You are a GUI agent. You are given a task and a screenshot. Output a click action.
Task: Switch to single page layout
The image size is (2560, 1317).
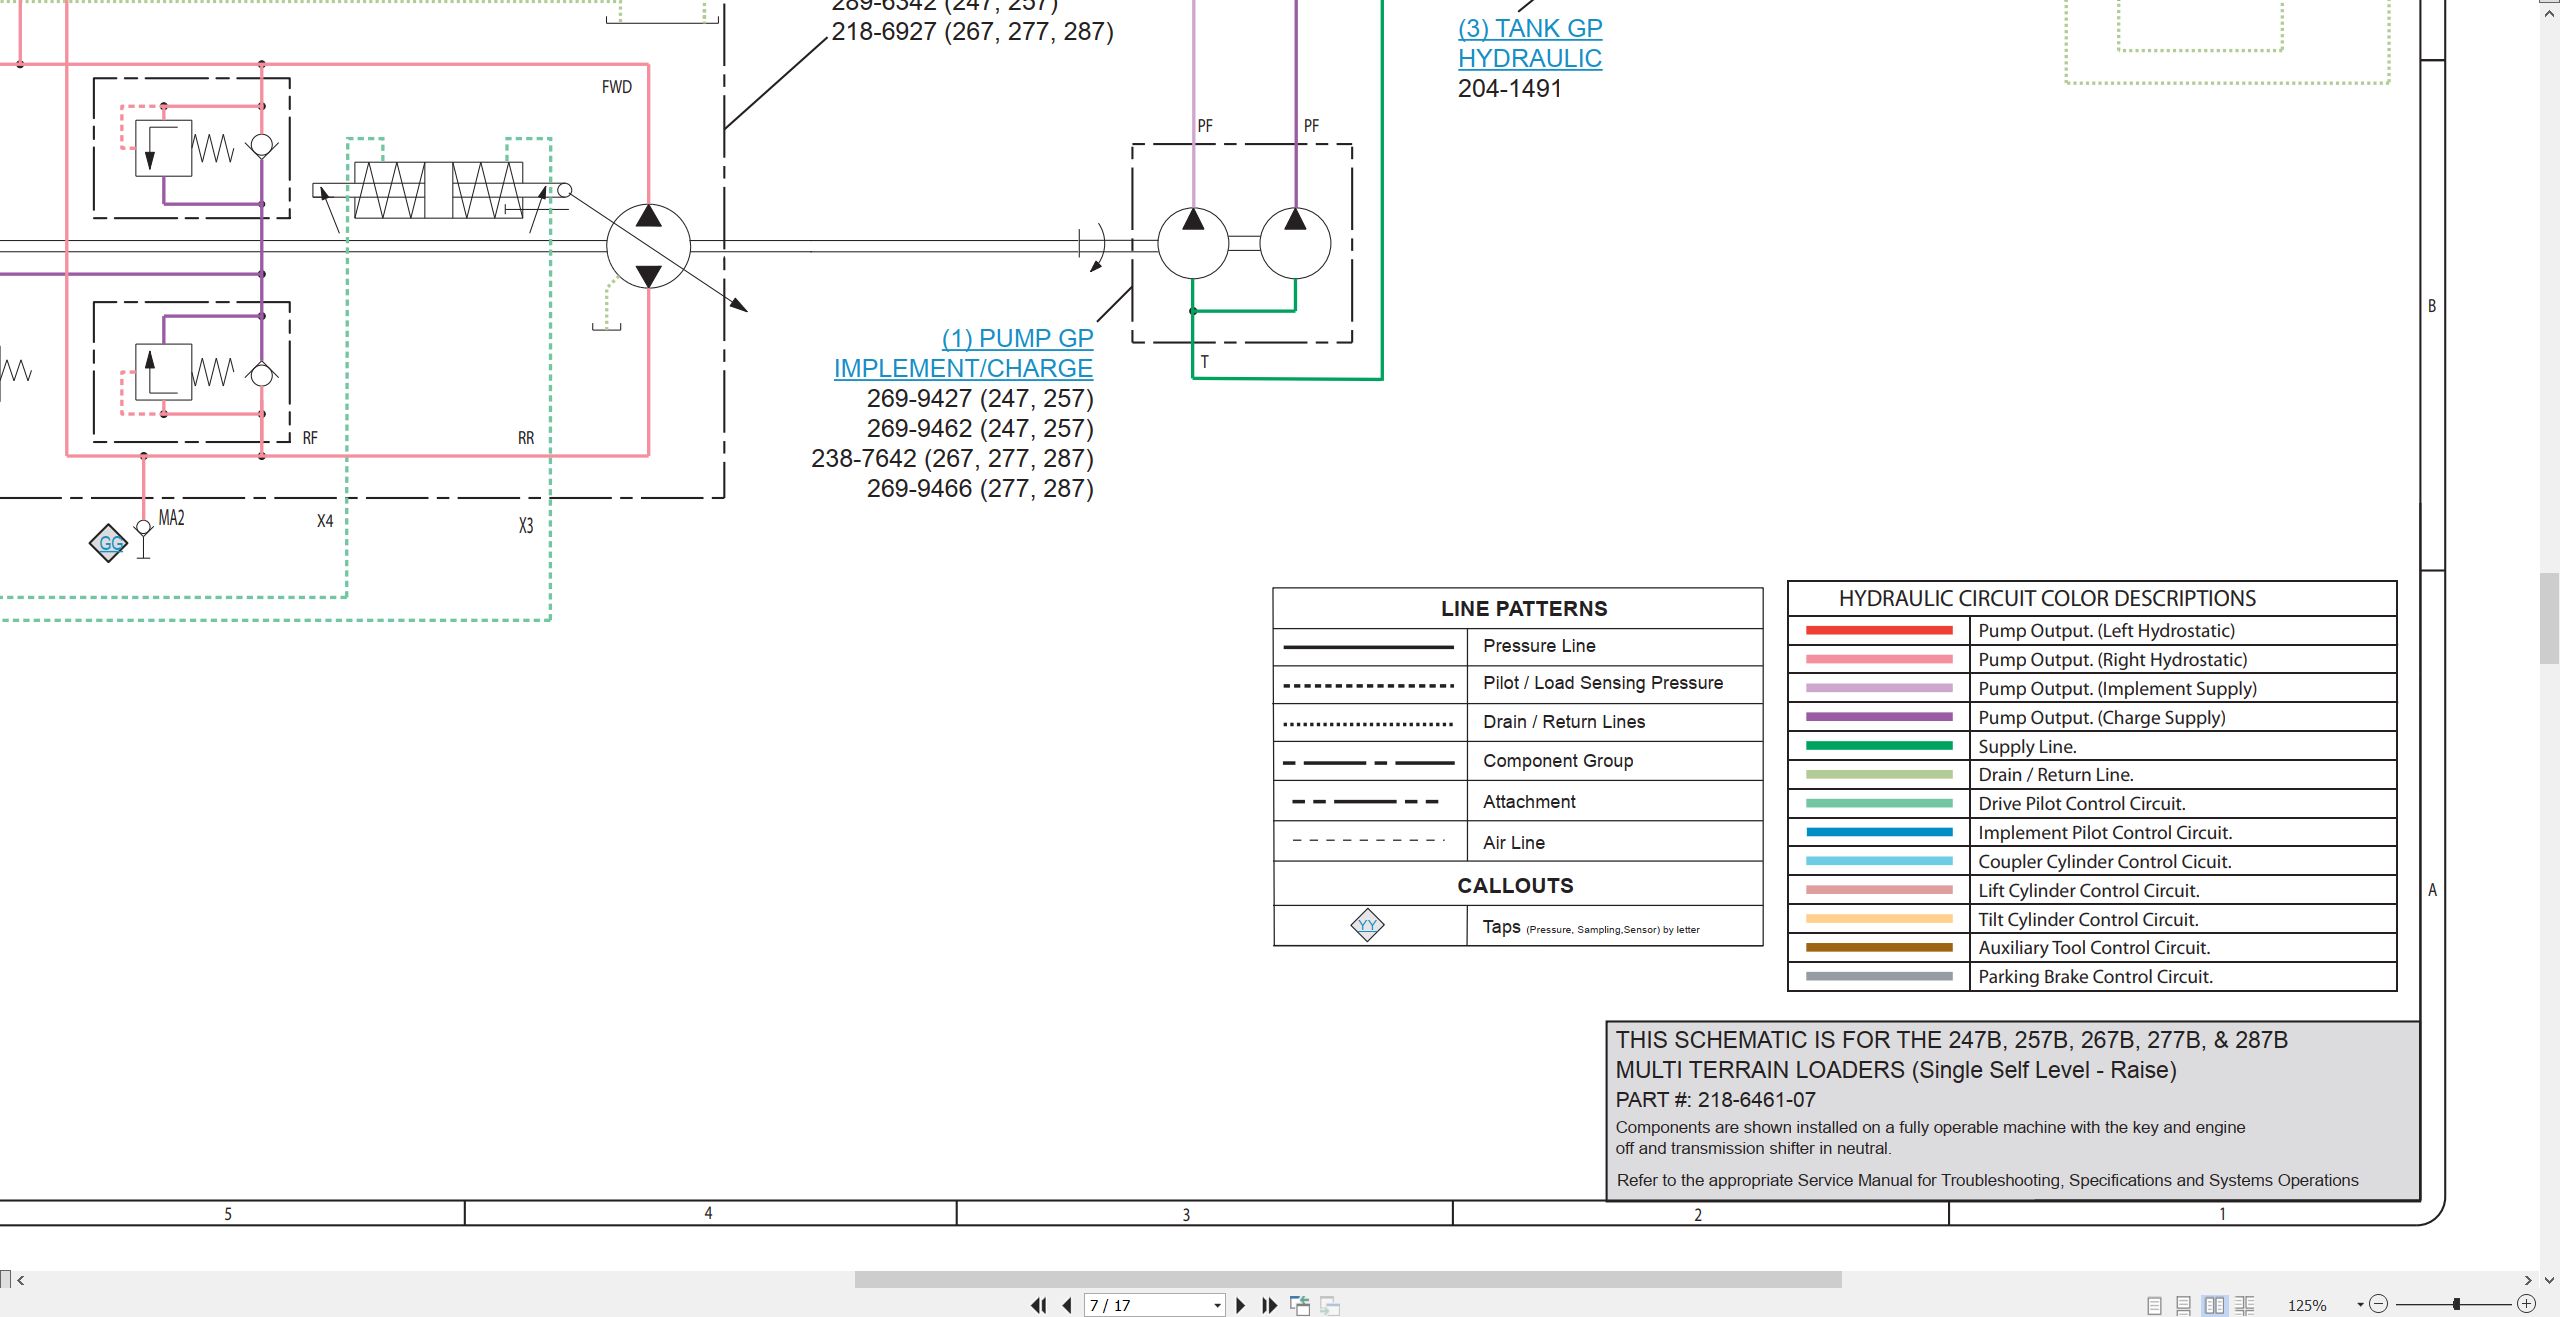pyautogui.click(x=2154, y=1305)
